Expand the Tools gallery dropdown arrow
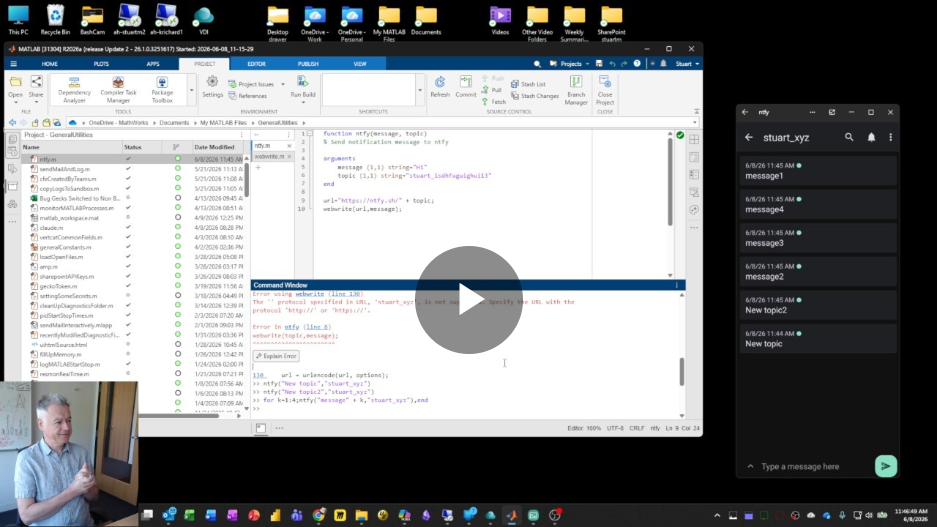The width and height of the screenshot is (938, 527). click(x=191, y=90)
